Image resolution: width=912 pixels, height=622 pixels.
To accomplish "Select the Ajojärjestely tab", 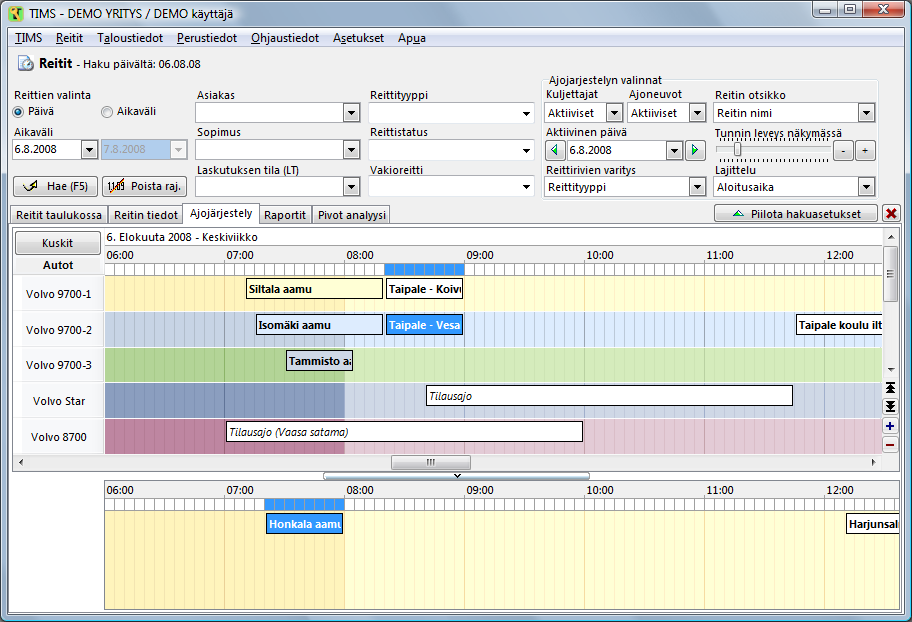I will coord(221,214).
